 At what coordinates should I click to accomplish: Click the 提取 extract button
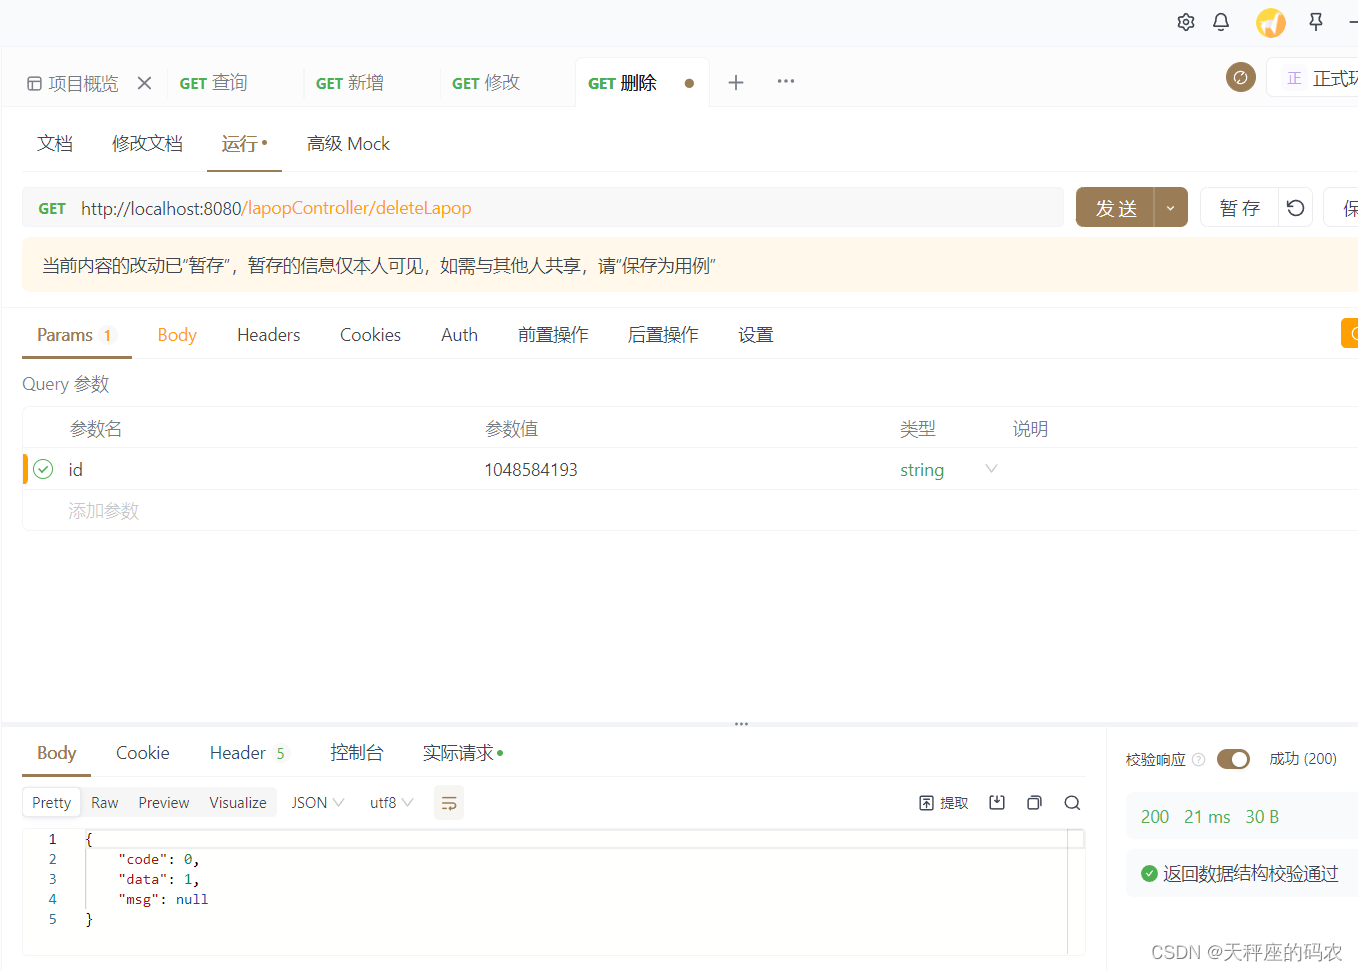[944, 803]
